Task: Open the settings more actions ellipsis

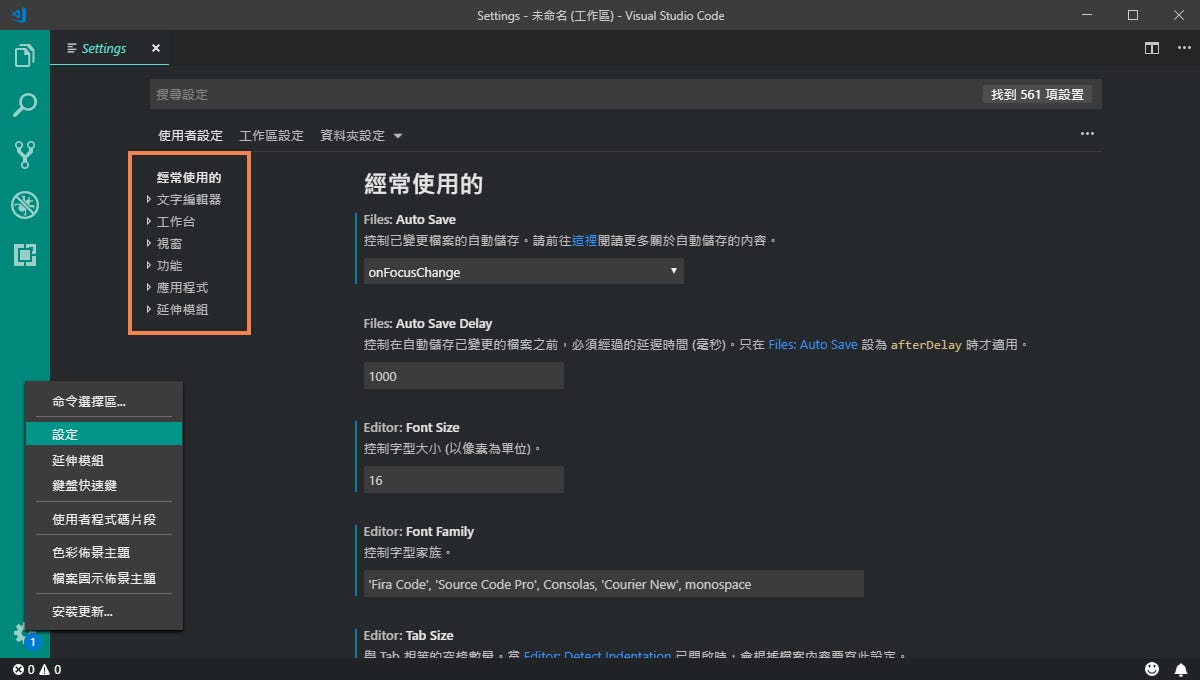Action: tap(1087, 134)
